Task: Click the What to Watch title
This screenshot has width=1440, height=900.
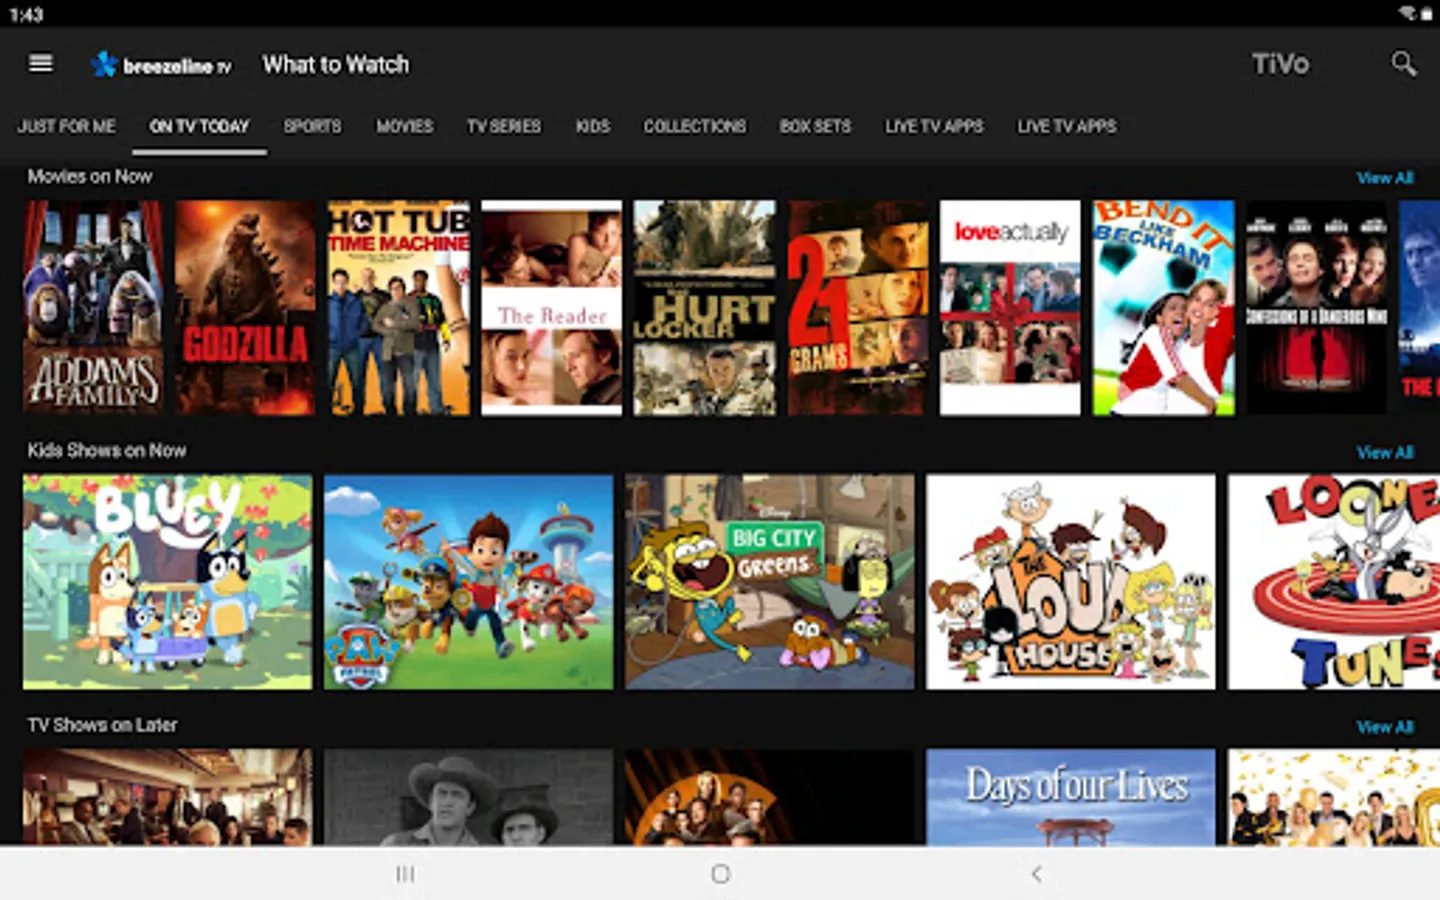Action: [x=335, y=65]
